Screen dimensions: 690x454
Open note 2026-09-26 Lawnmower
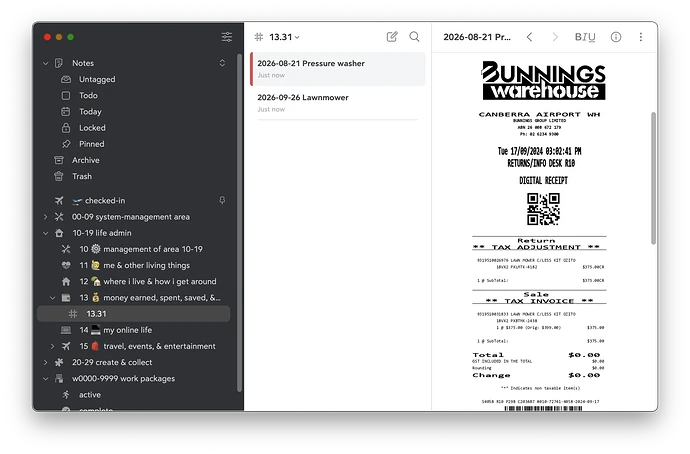(338, 103)
